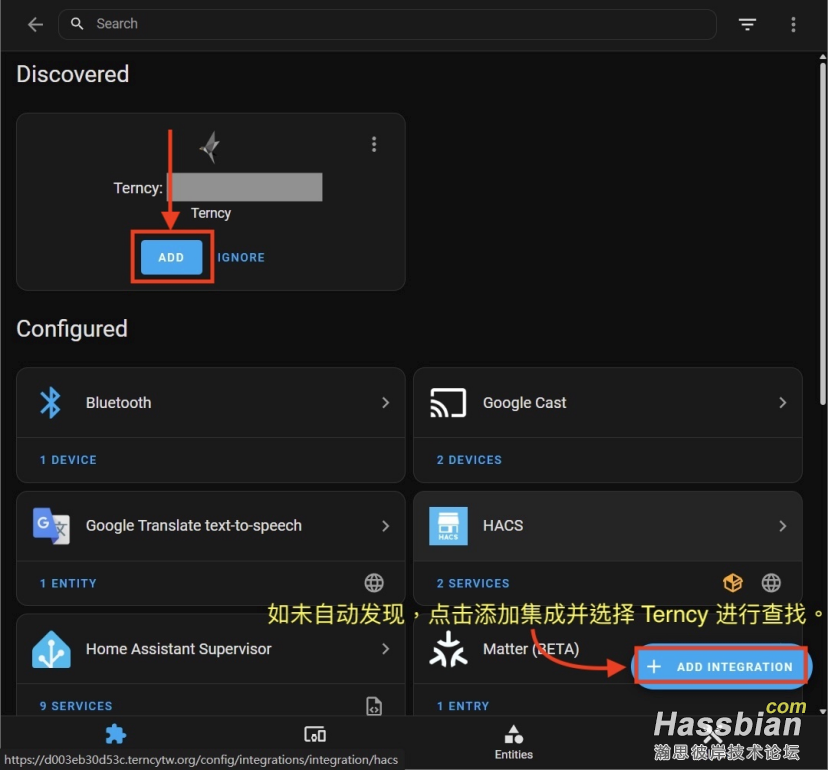This screenshot has width=828, height=770.
Task: Expand the Bluetooth integration chevron
Action: (x=385, y=402)
